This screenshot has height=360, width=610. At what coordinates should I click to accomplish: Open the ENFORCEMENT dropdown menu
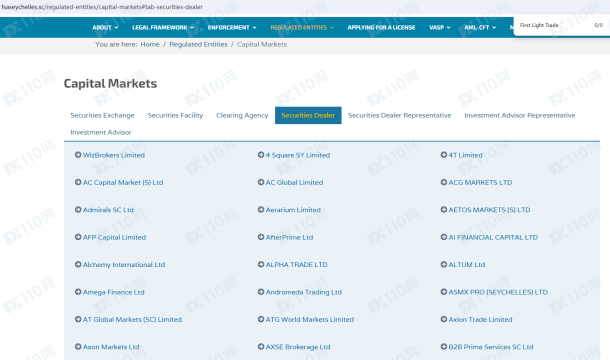(x=232, y=27)
